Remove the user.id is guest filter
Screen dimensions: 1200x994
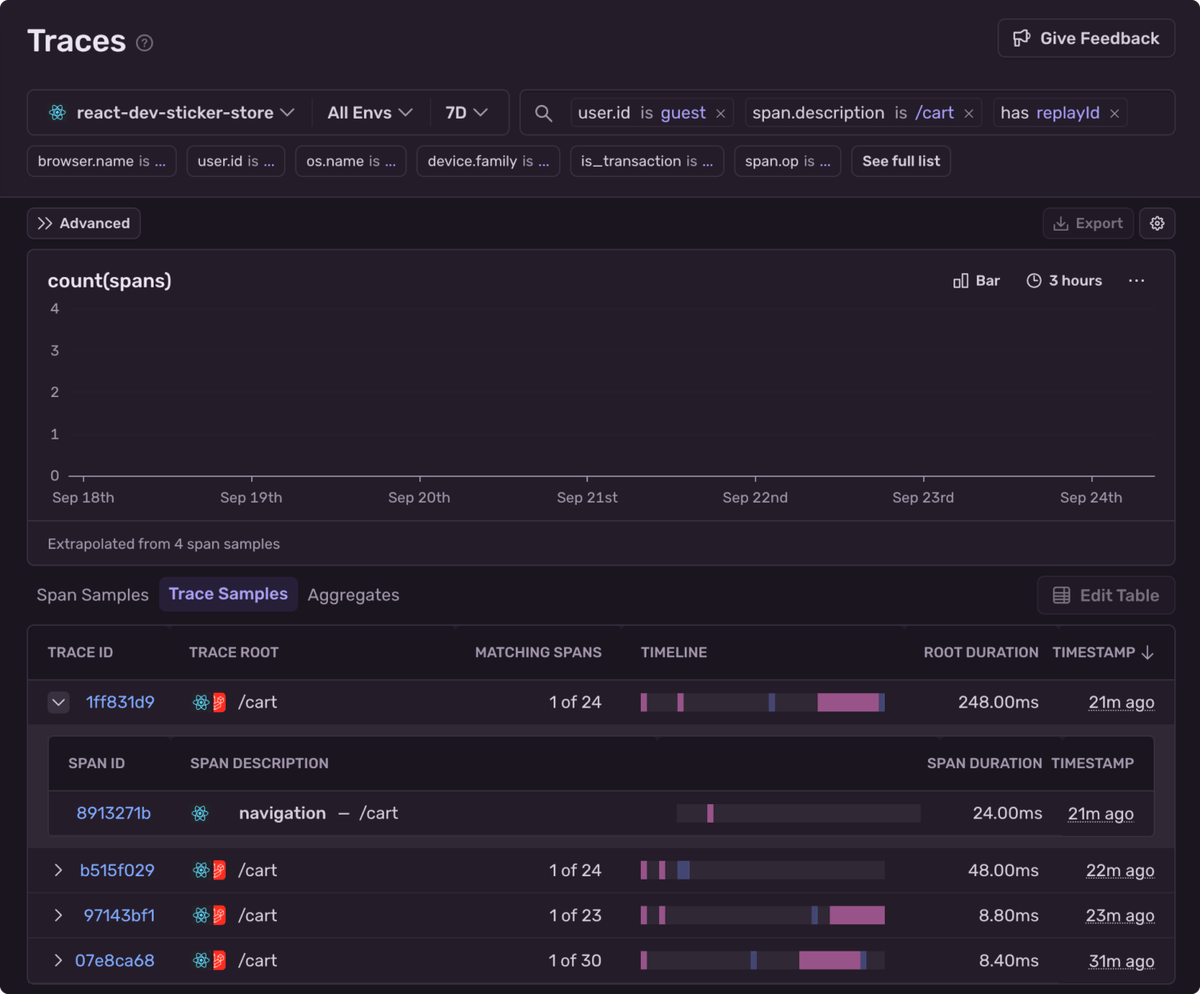720,113
